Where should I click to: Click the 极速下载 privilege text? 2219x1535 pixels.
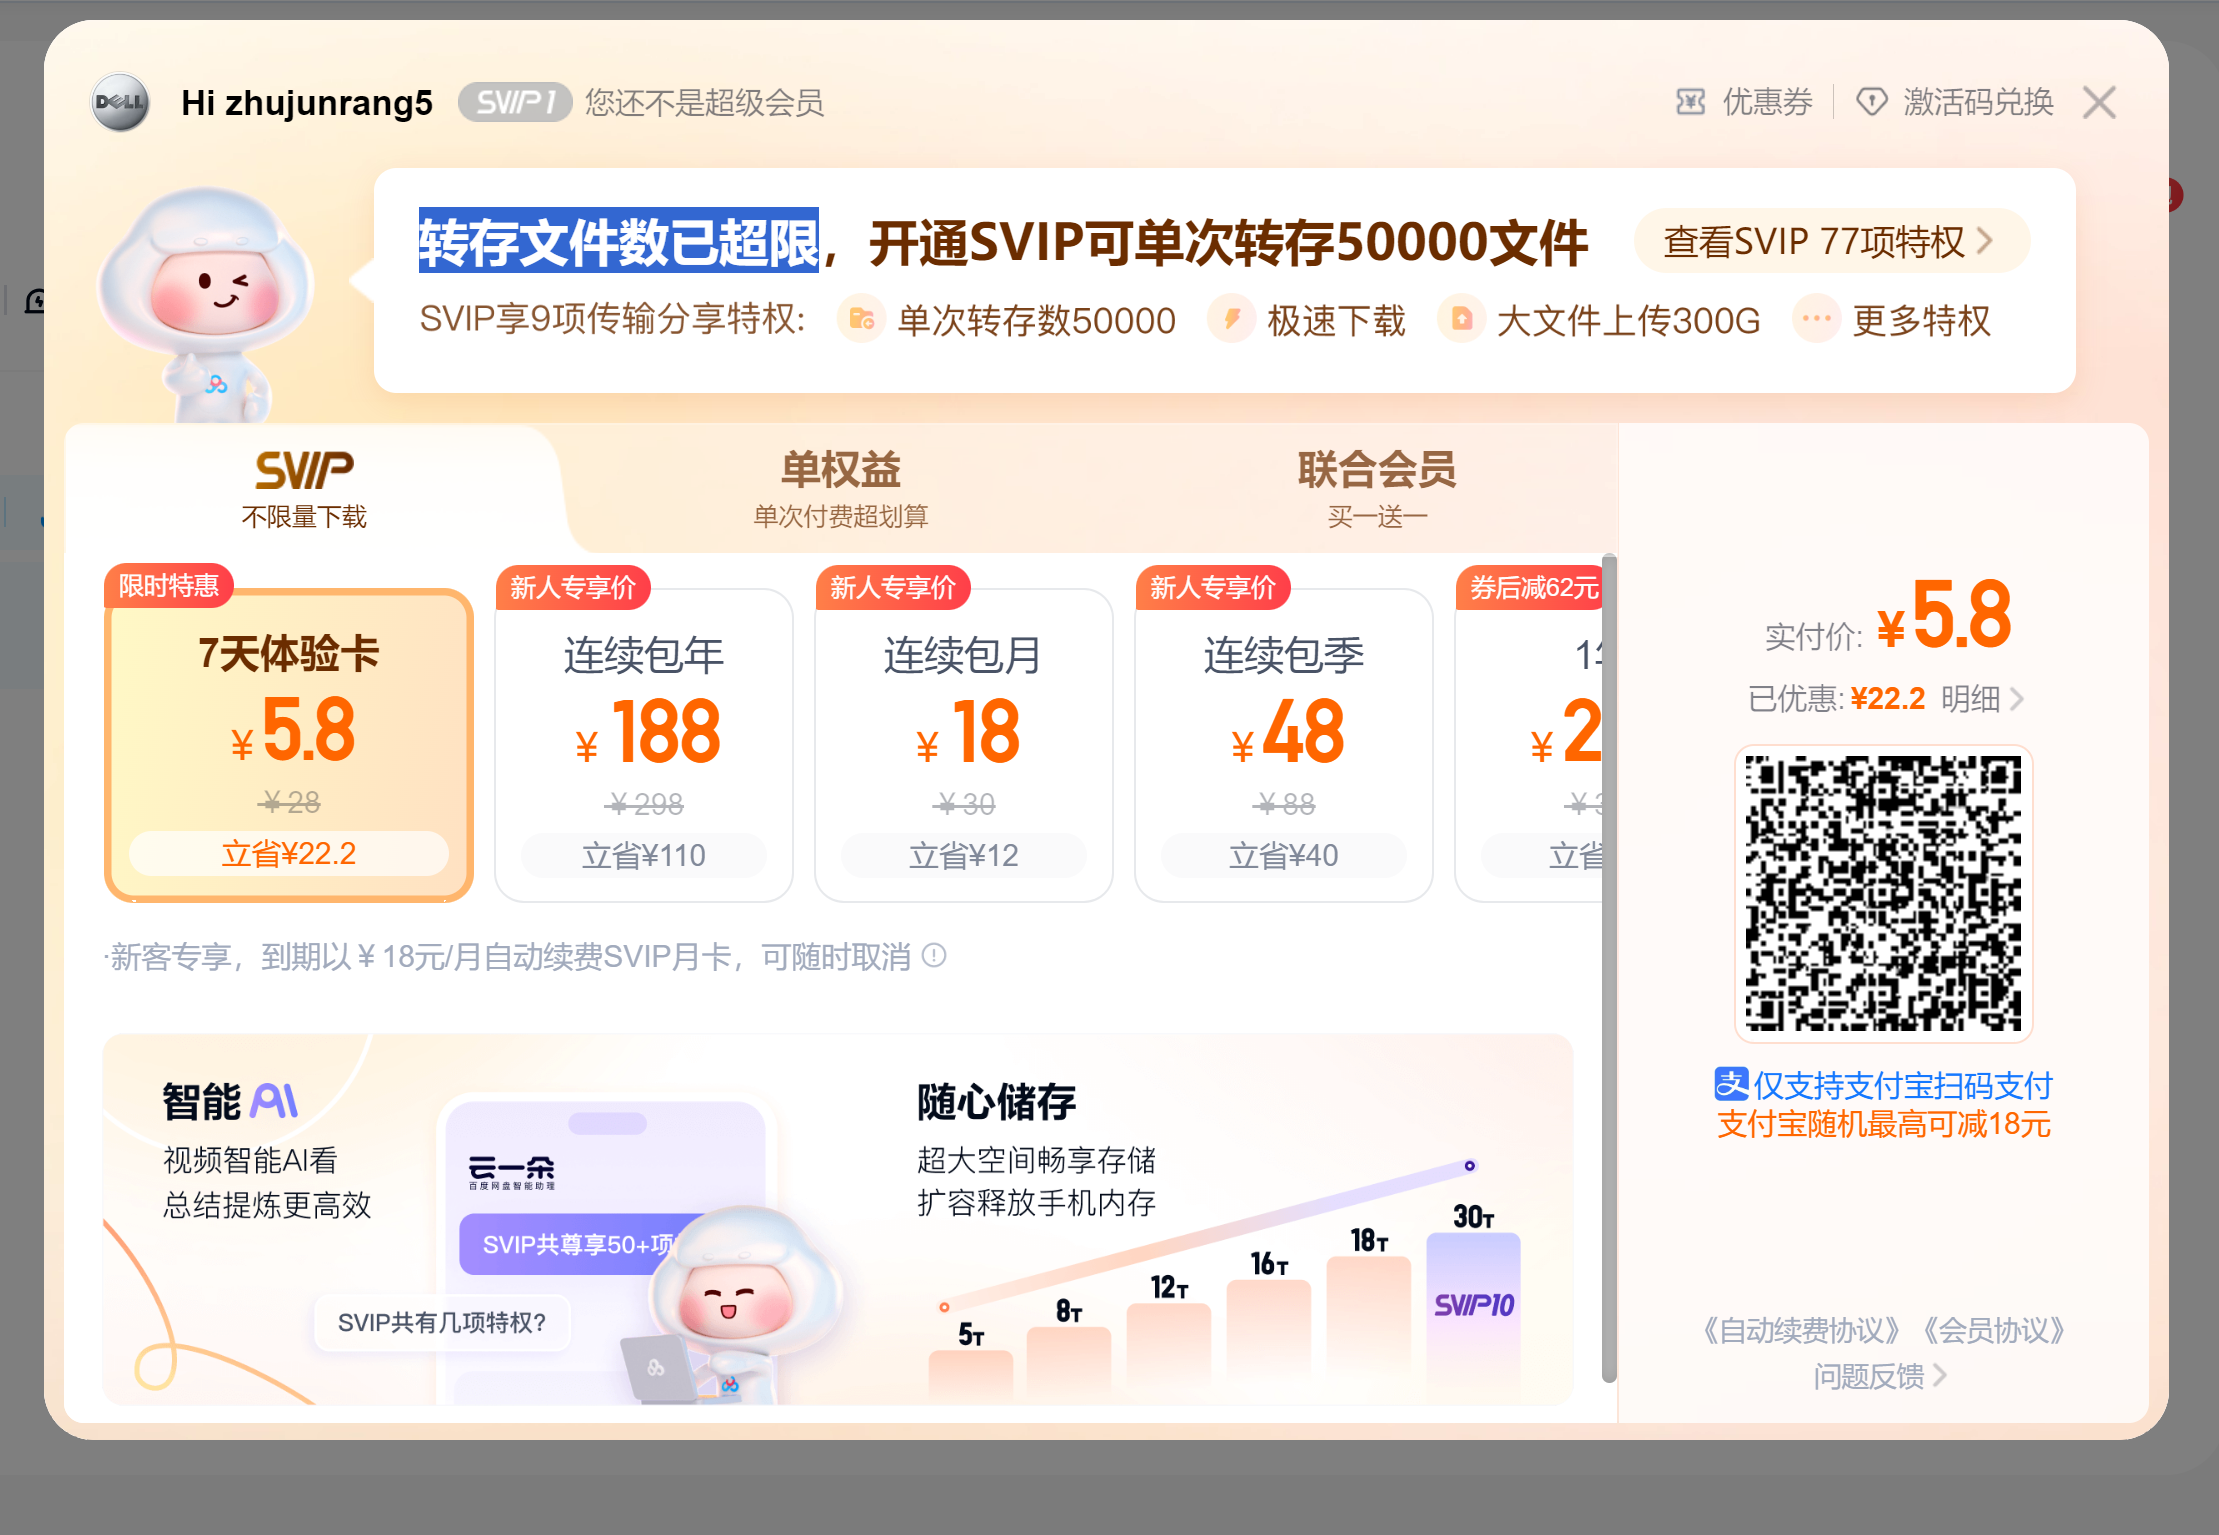1336,321
